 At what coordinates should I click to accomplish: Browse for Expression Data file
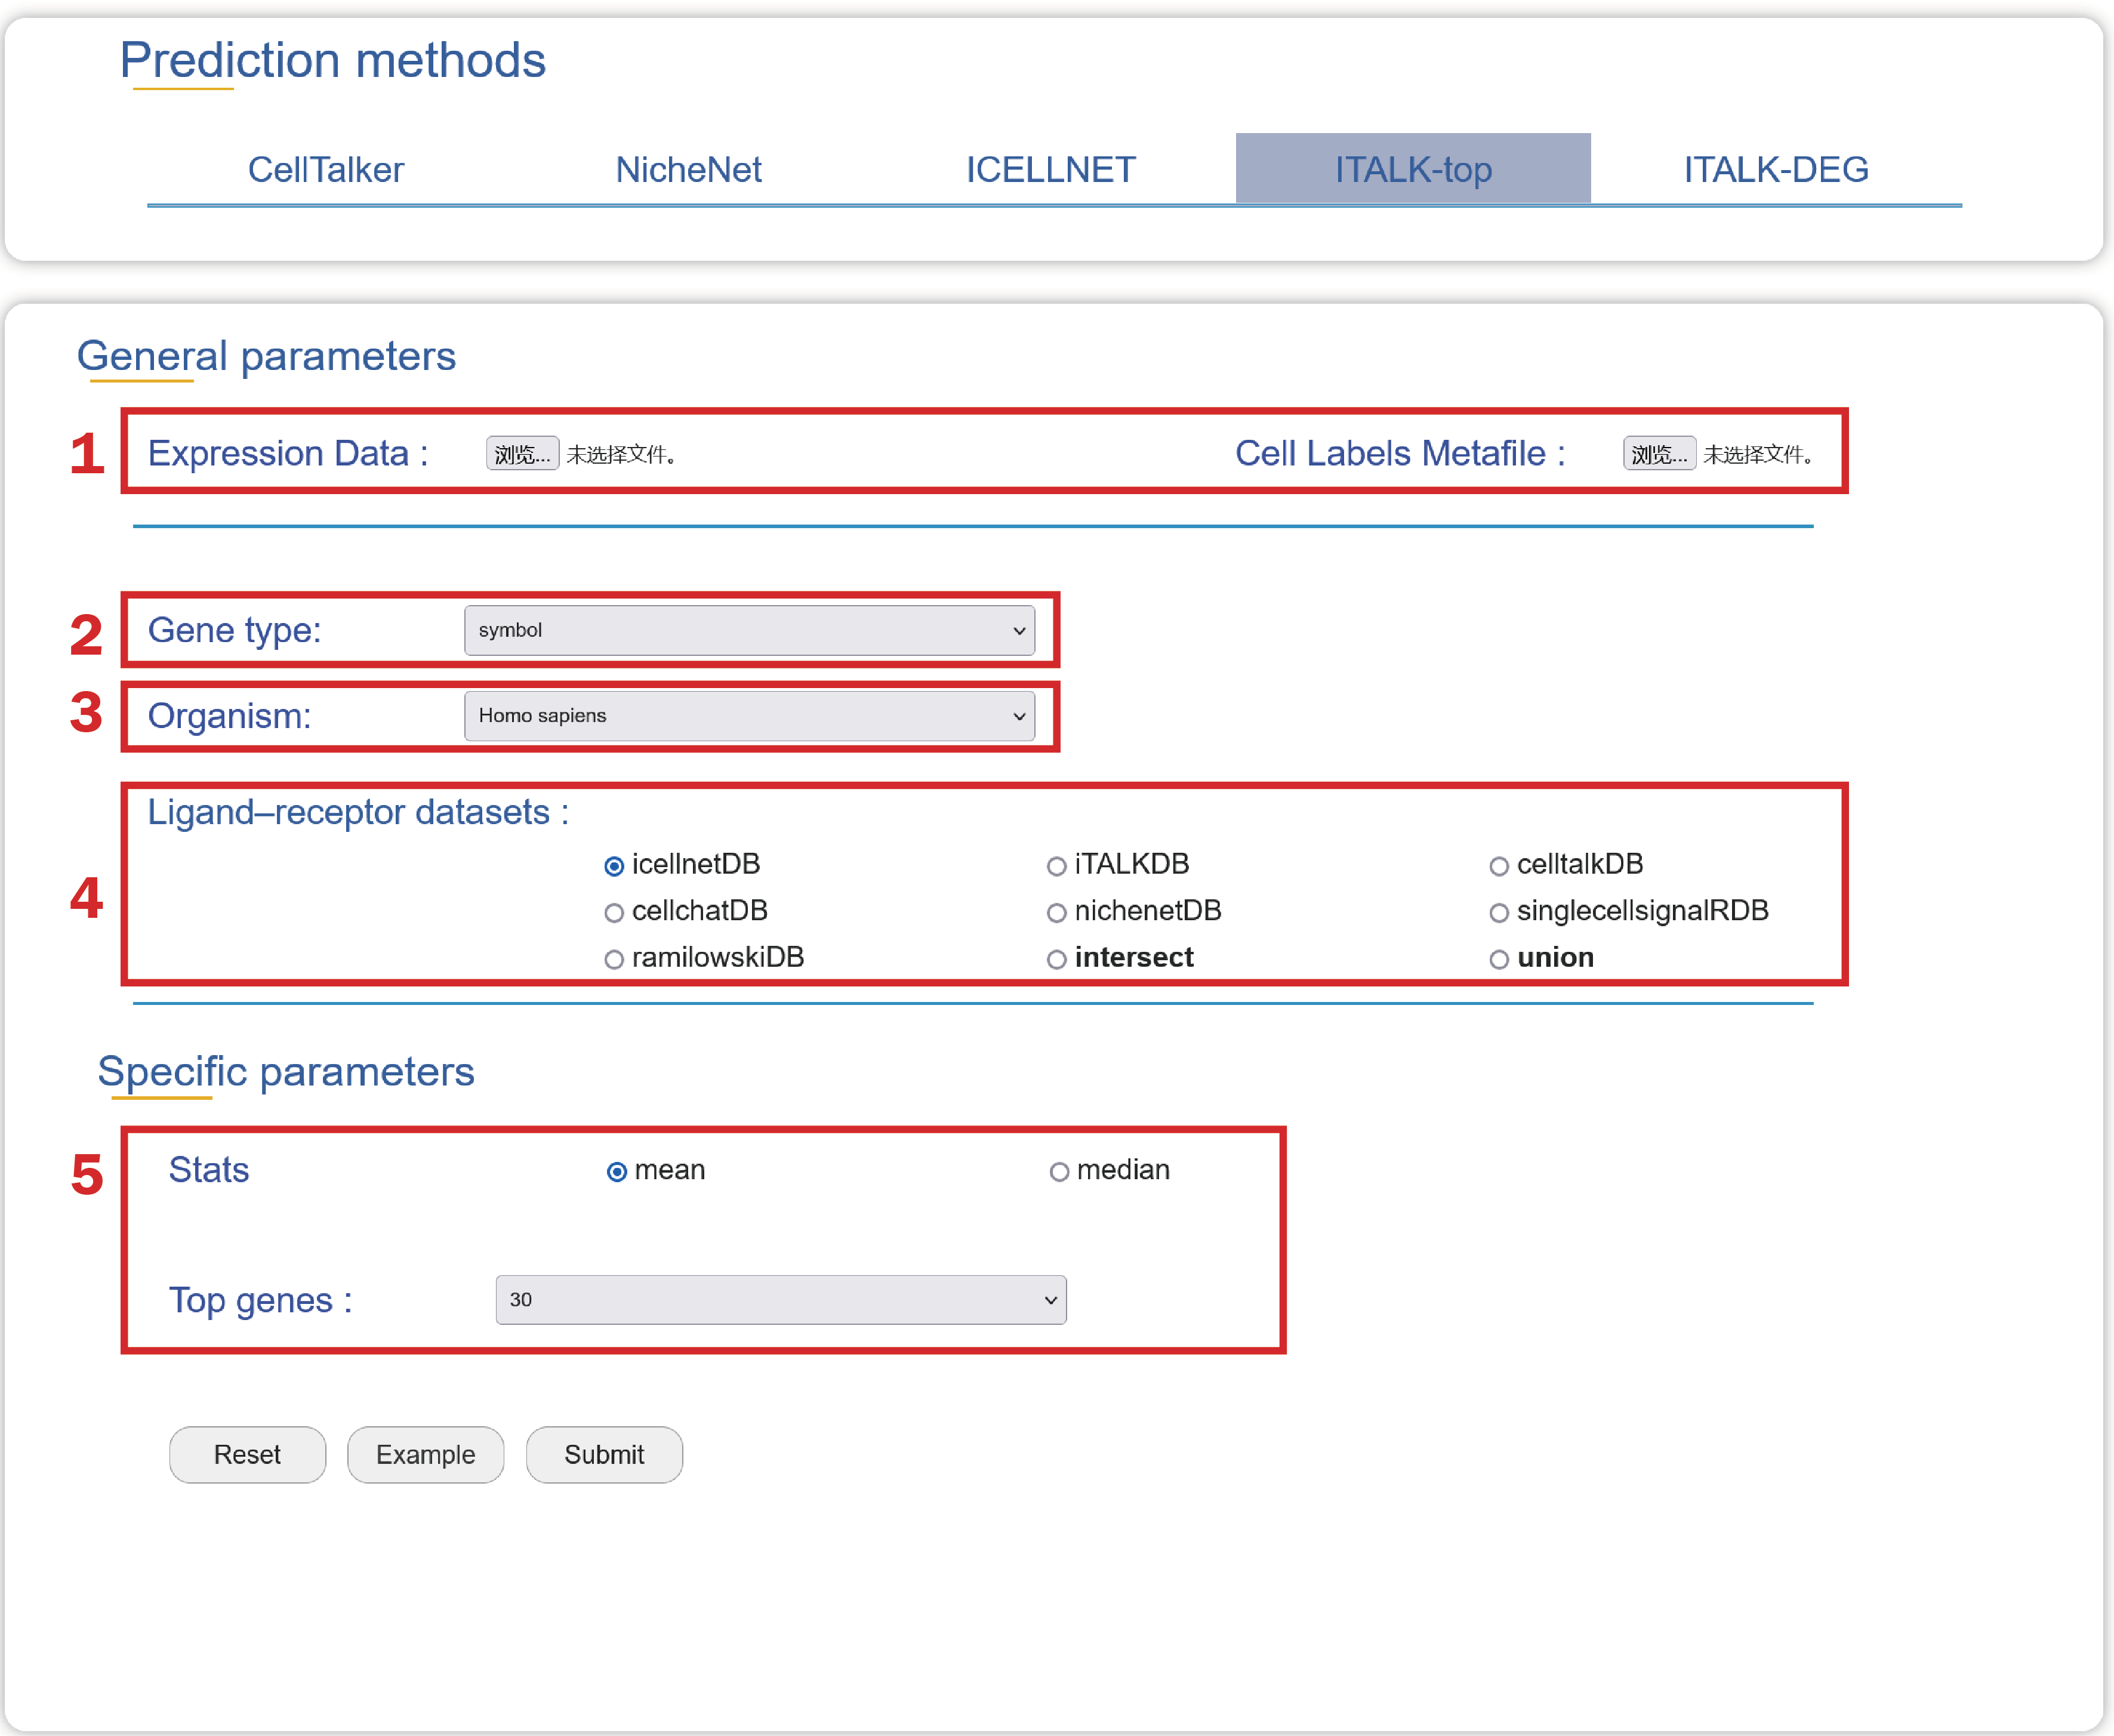point(522,454)
